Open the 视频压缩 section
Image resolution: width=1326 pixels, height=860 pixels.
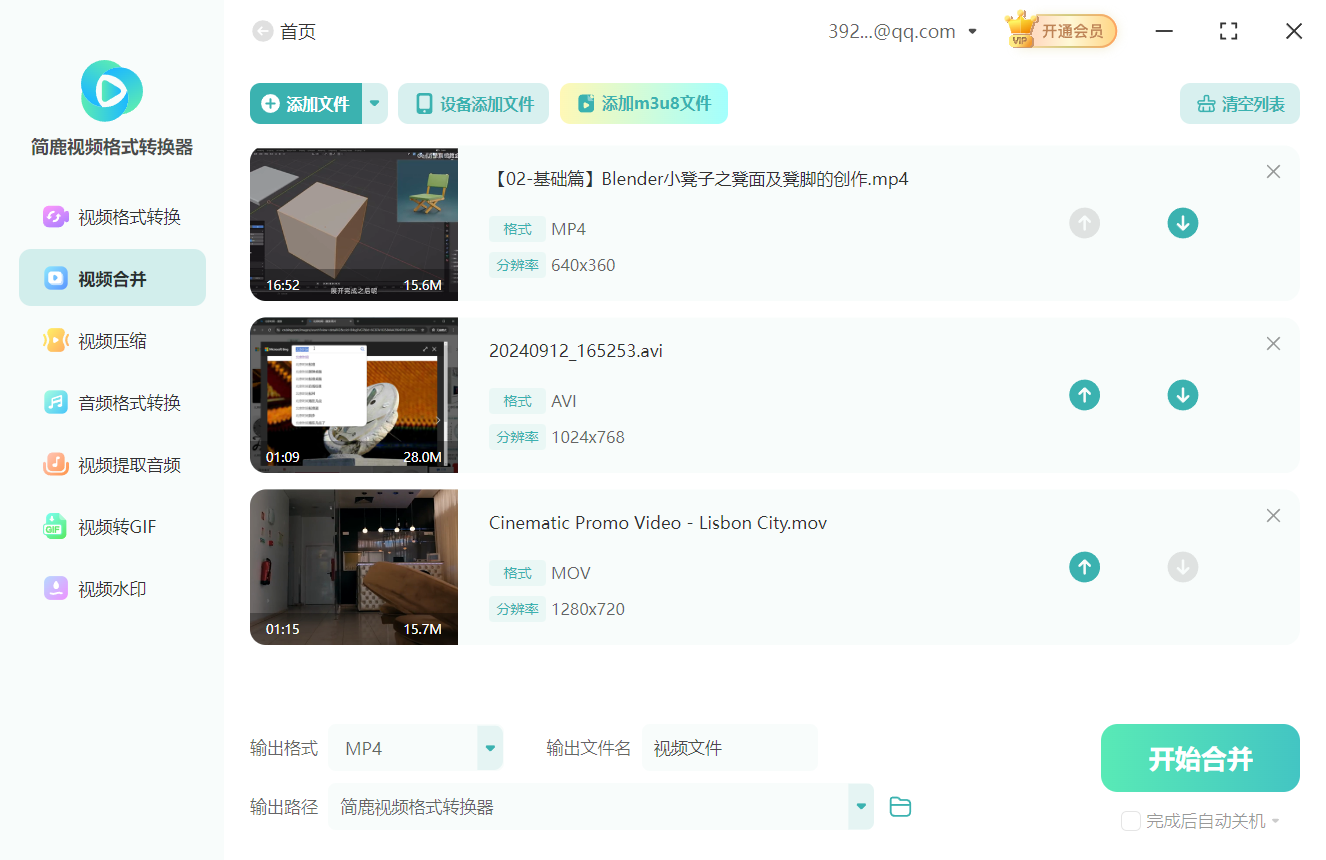(112, 341)
